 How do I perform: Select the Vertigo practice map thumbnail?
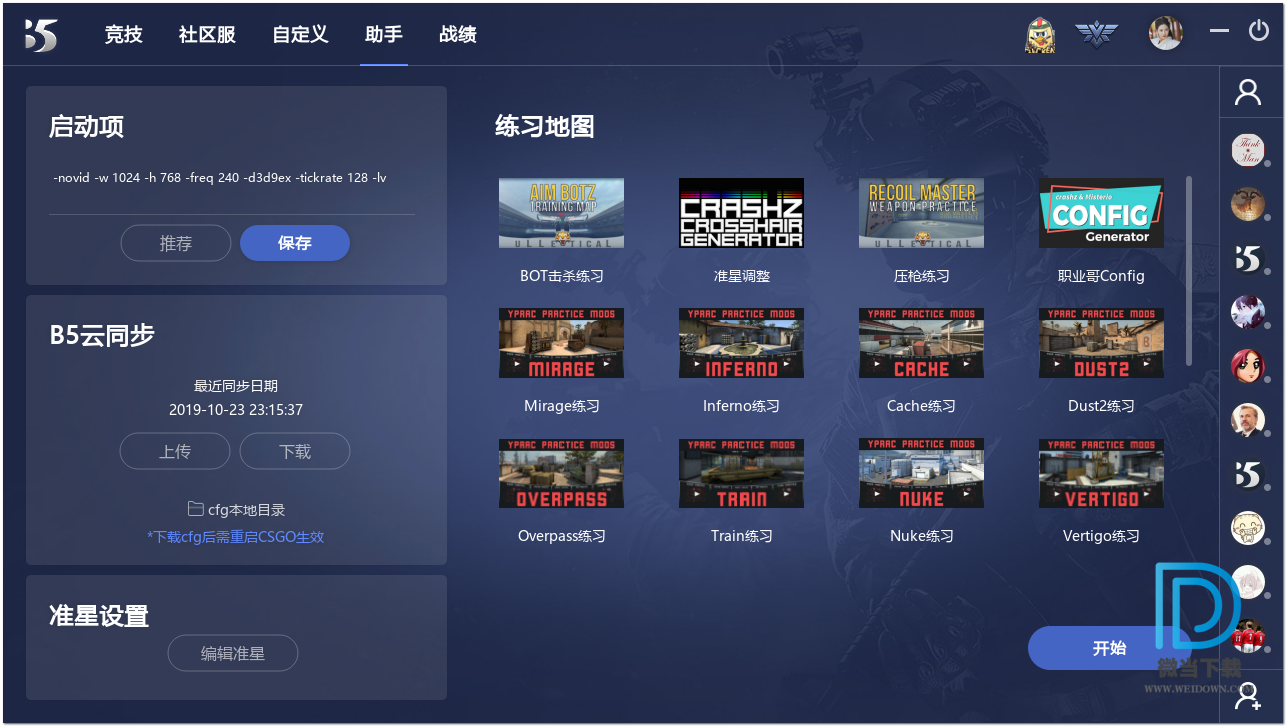point(1101,473)
